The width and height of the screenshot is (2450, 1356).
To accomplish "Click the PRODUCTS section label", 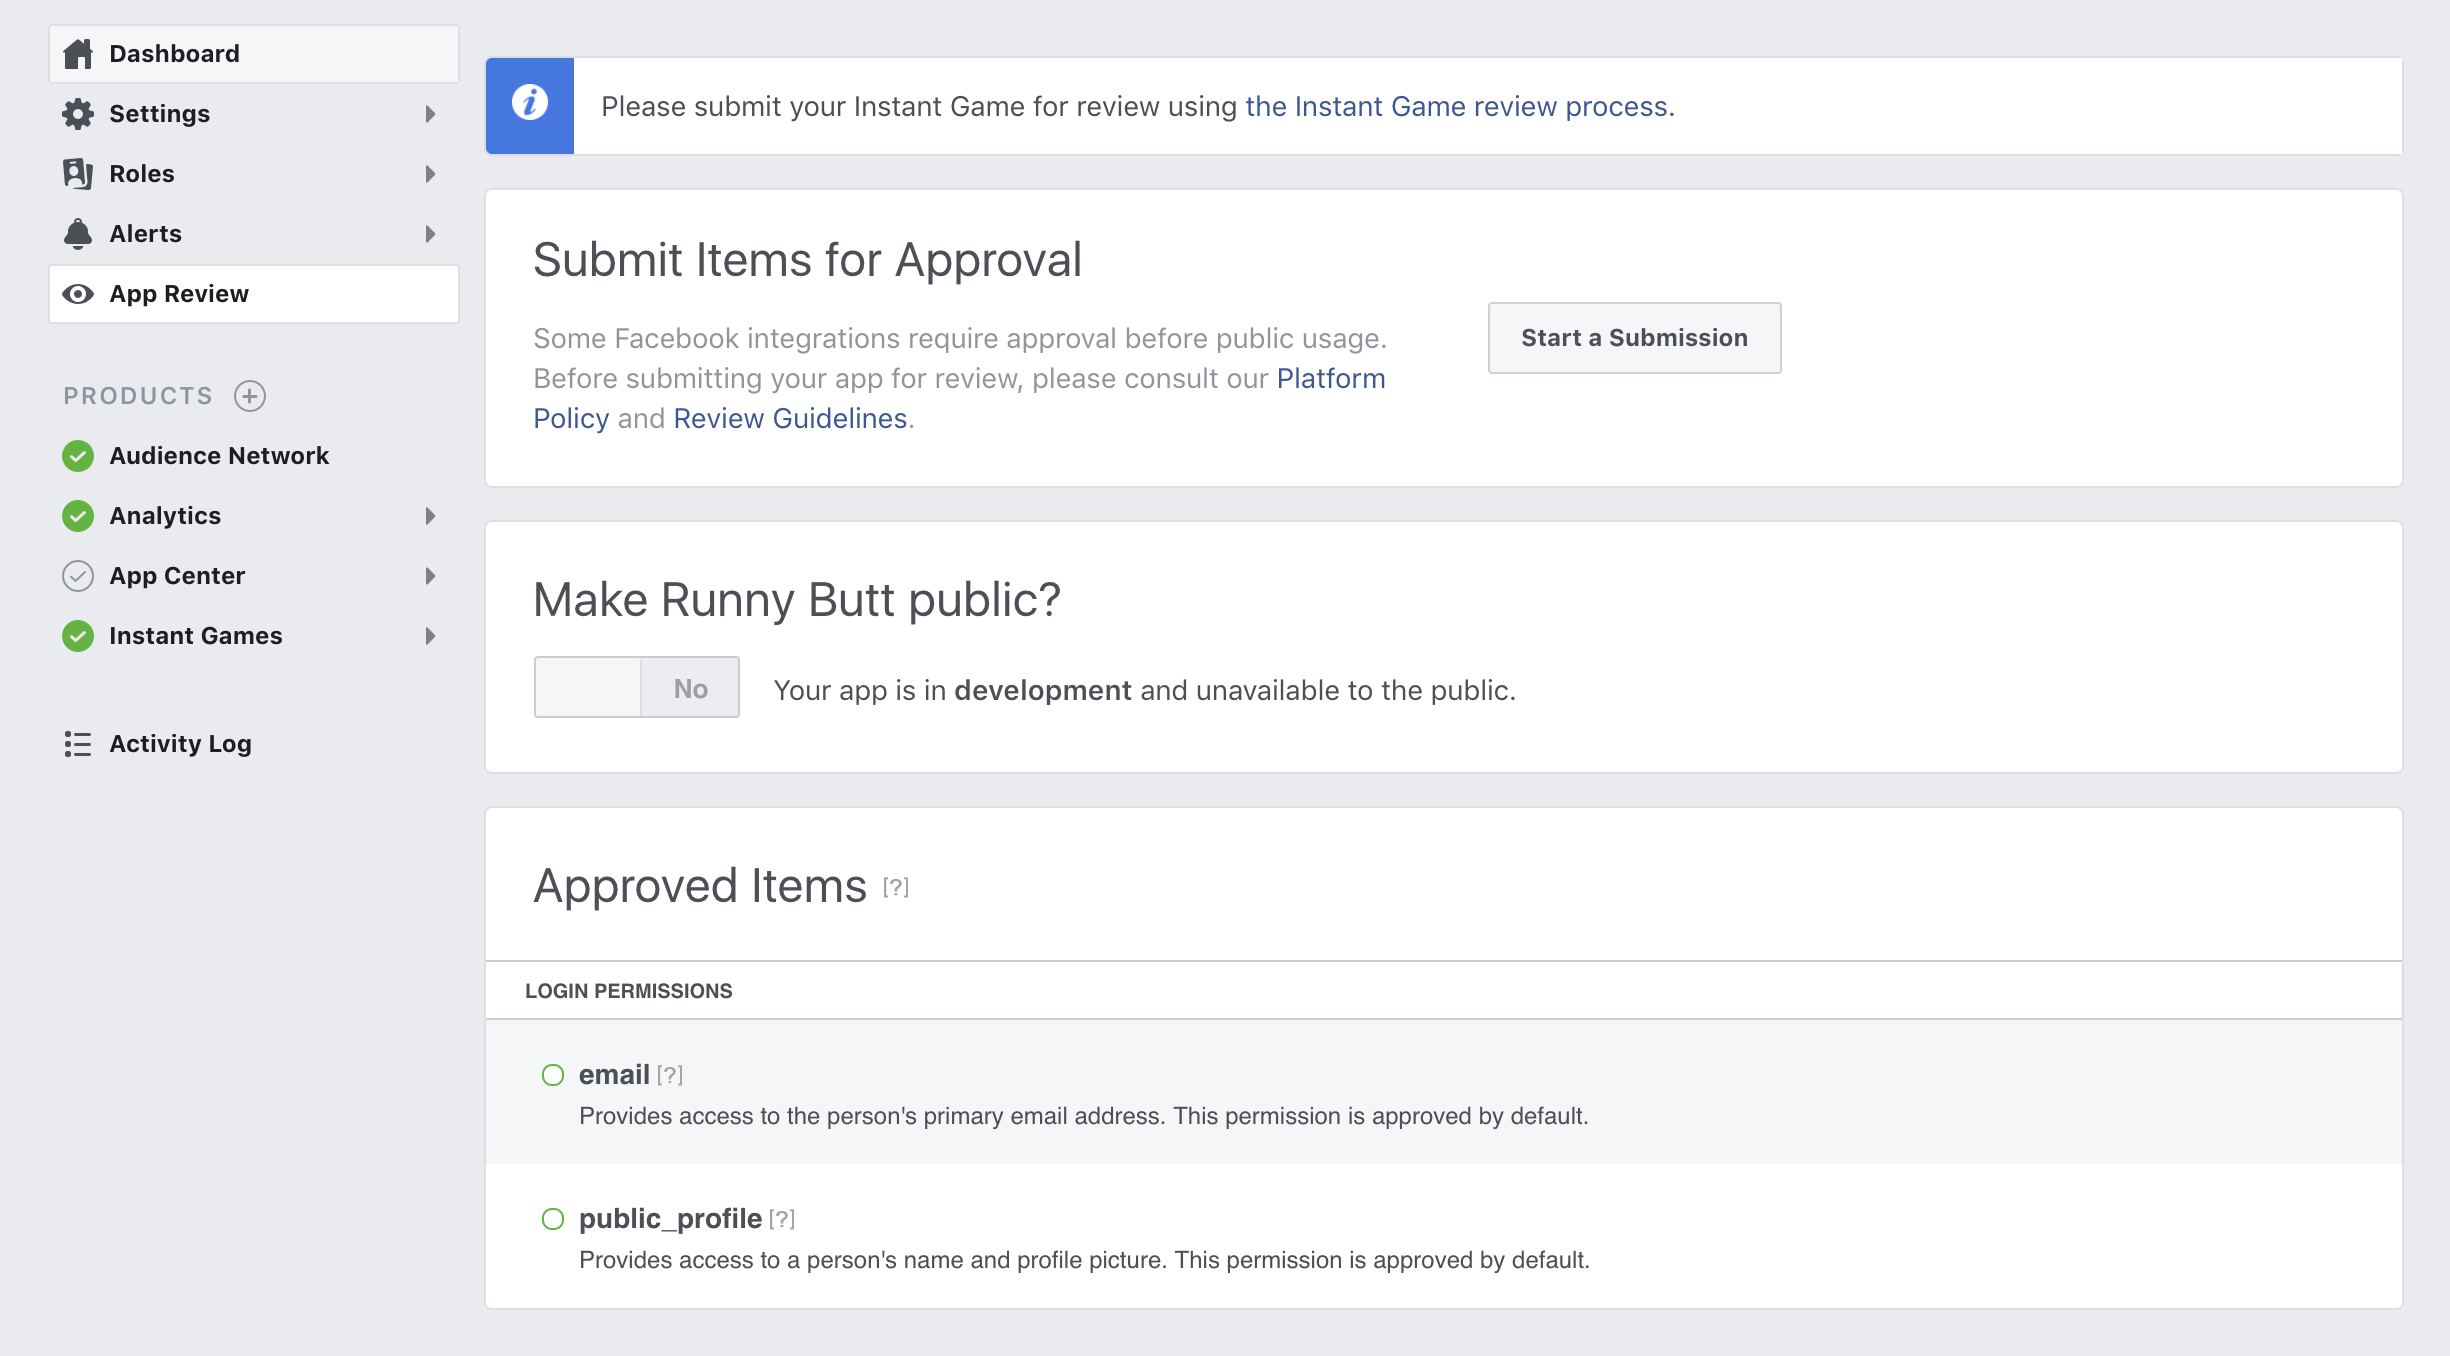I will (138, 396).
